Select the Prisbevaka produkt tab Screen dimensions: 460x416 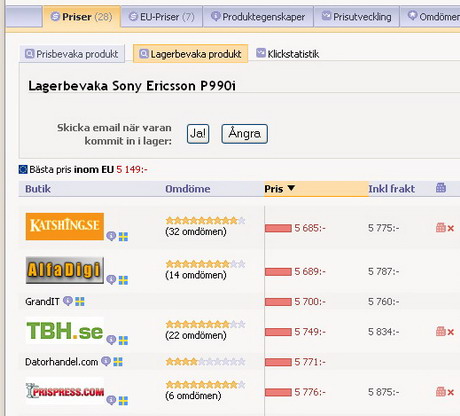tap(72, 54)
